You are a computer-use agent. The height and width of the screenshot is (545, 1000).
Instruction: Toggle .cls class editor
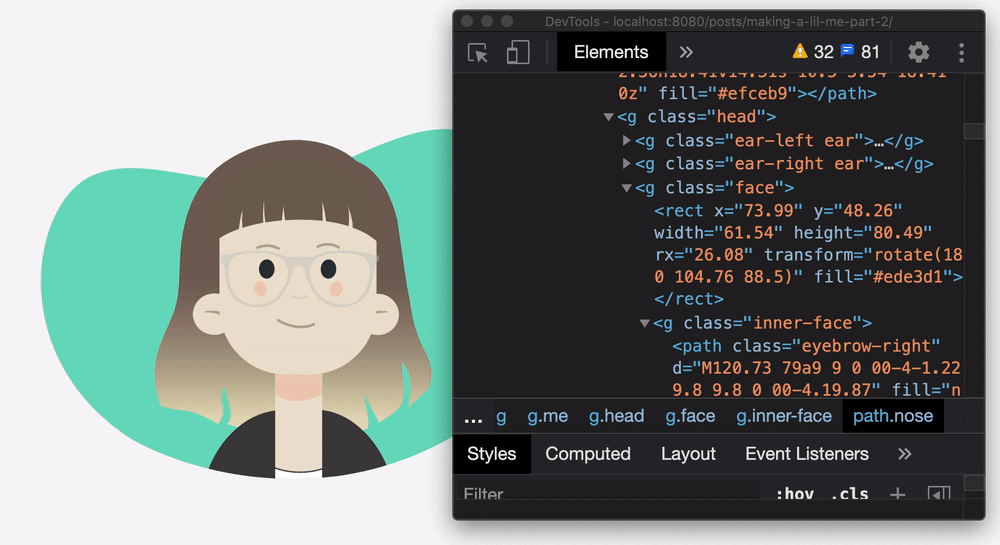coord(850,494)
